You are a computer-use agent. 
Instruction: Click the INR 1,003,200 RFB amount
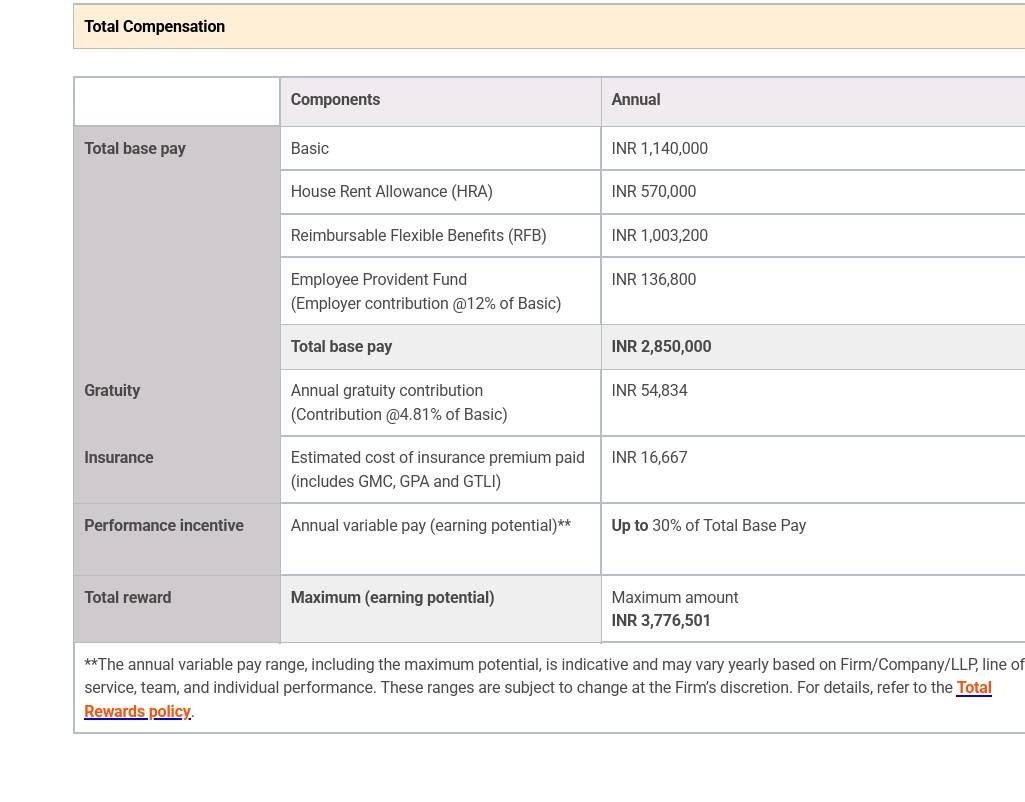[x=660, y=235]
